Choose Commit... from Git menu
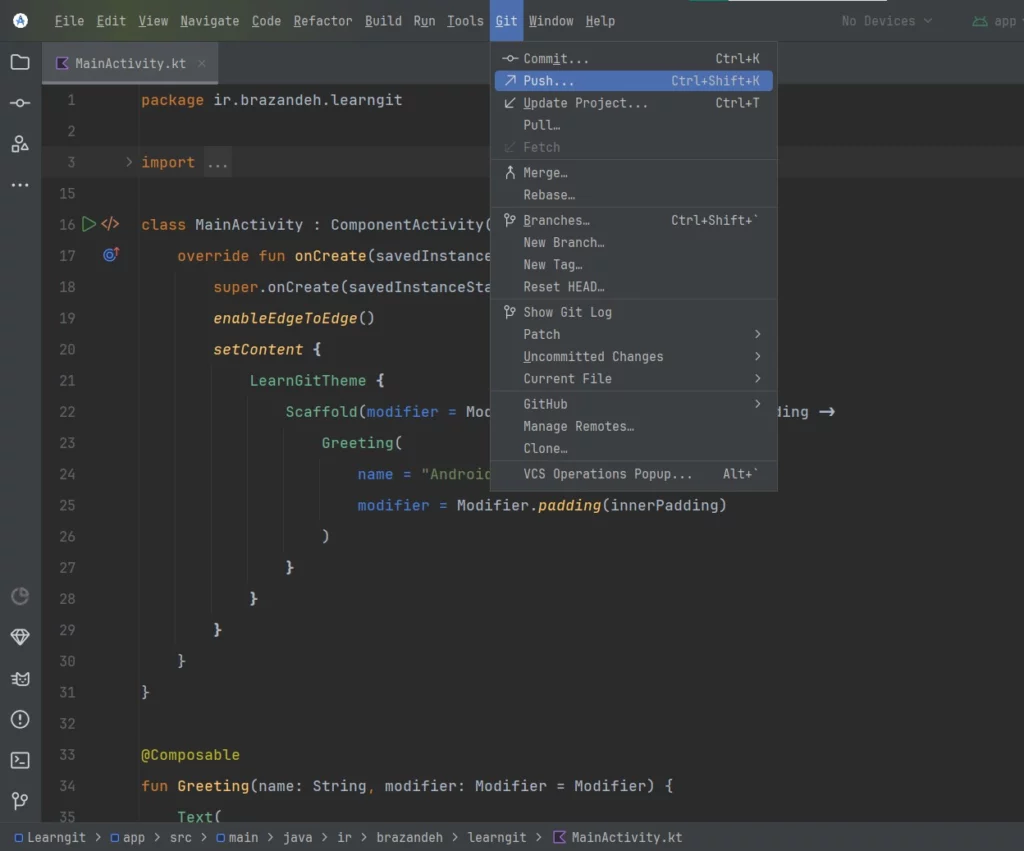The width and height of the screenshot is (1024, 851). pyautogui.click(x=633, y=59)
